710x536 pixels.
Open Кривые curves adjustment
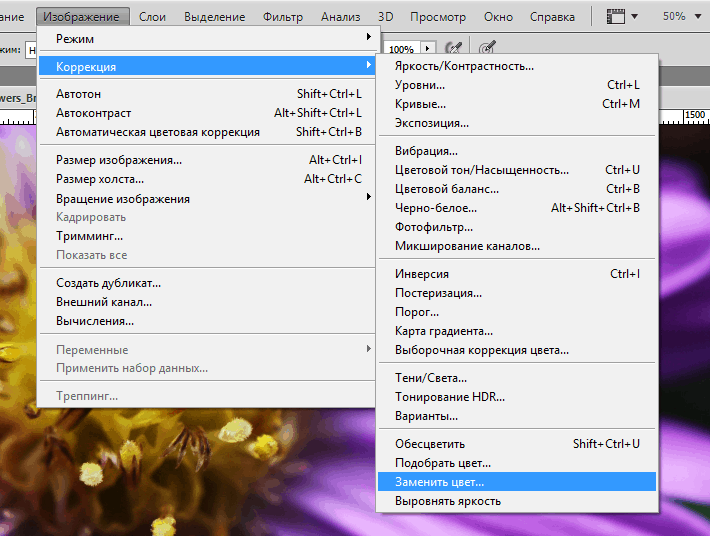point(420,104)
